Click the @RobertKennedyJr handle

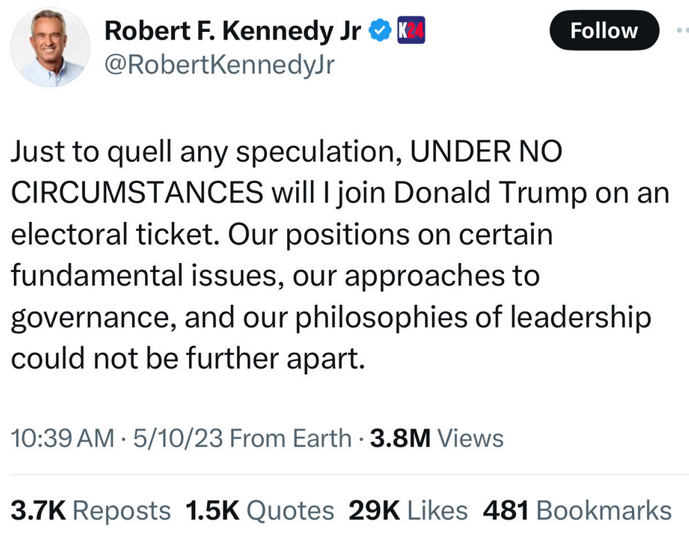coord(219,66)
